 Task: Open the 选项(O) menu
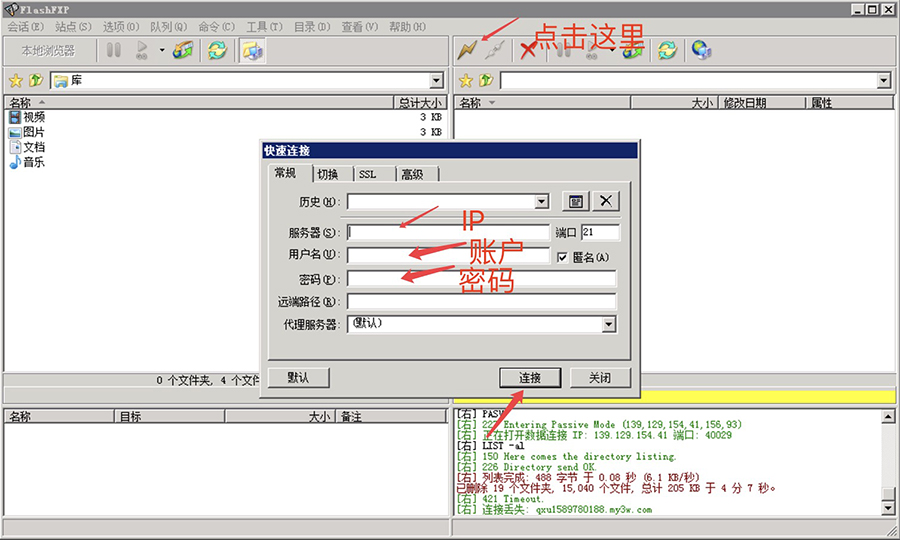tap(121, 27)
